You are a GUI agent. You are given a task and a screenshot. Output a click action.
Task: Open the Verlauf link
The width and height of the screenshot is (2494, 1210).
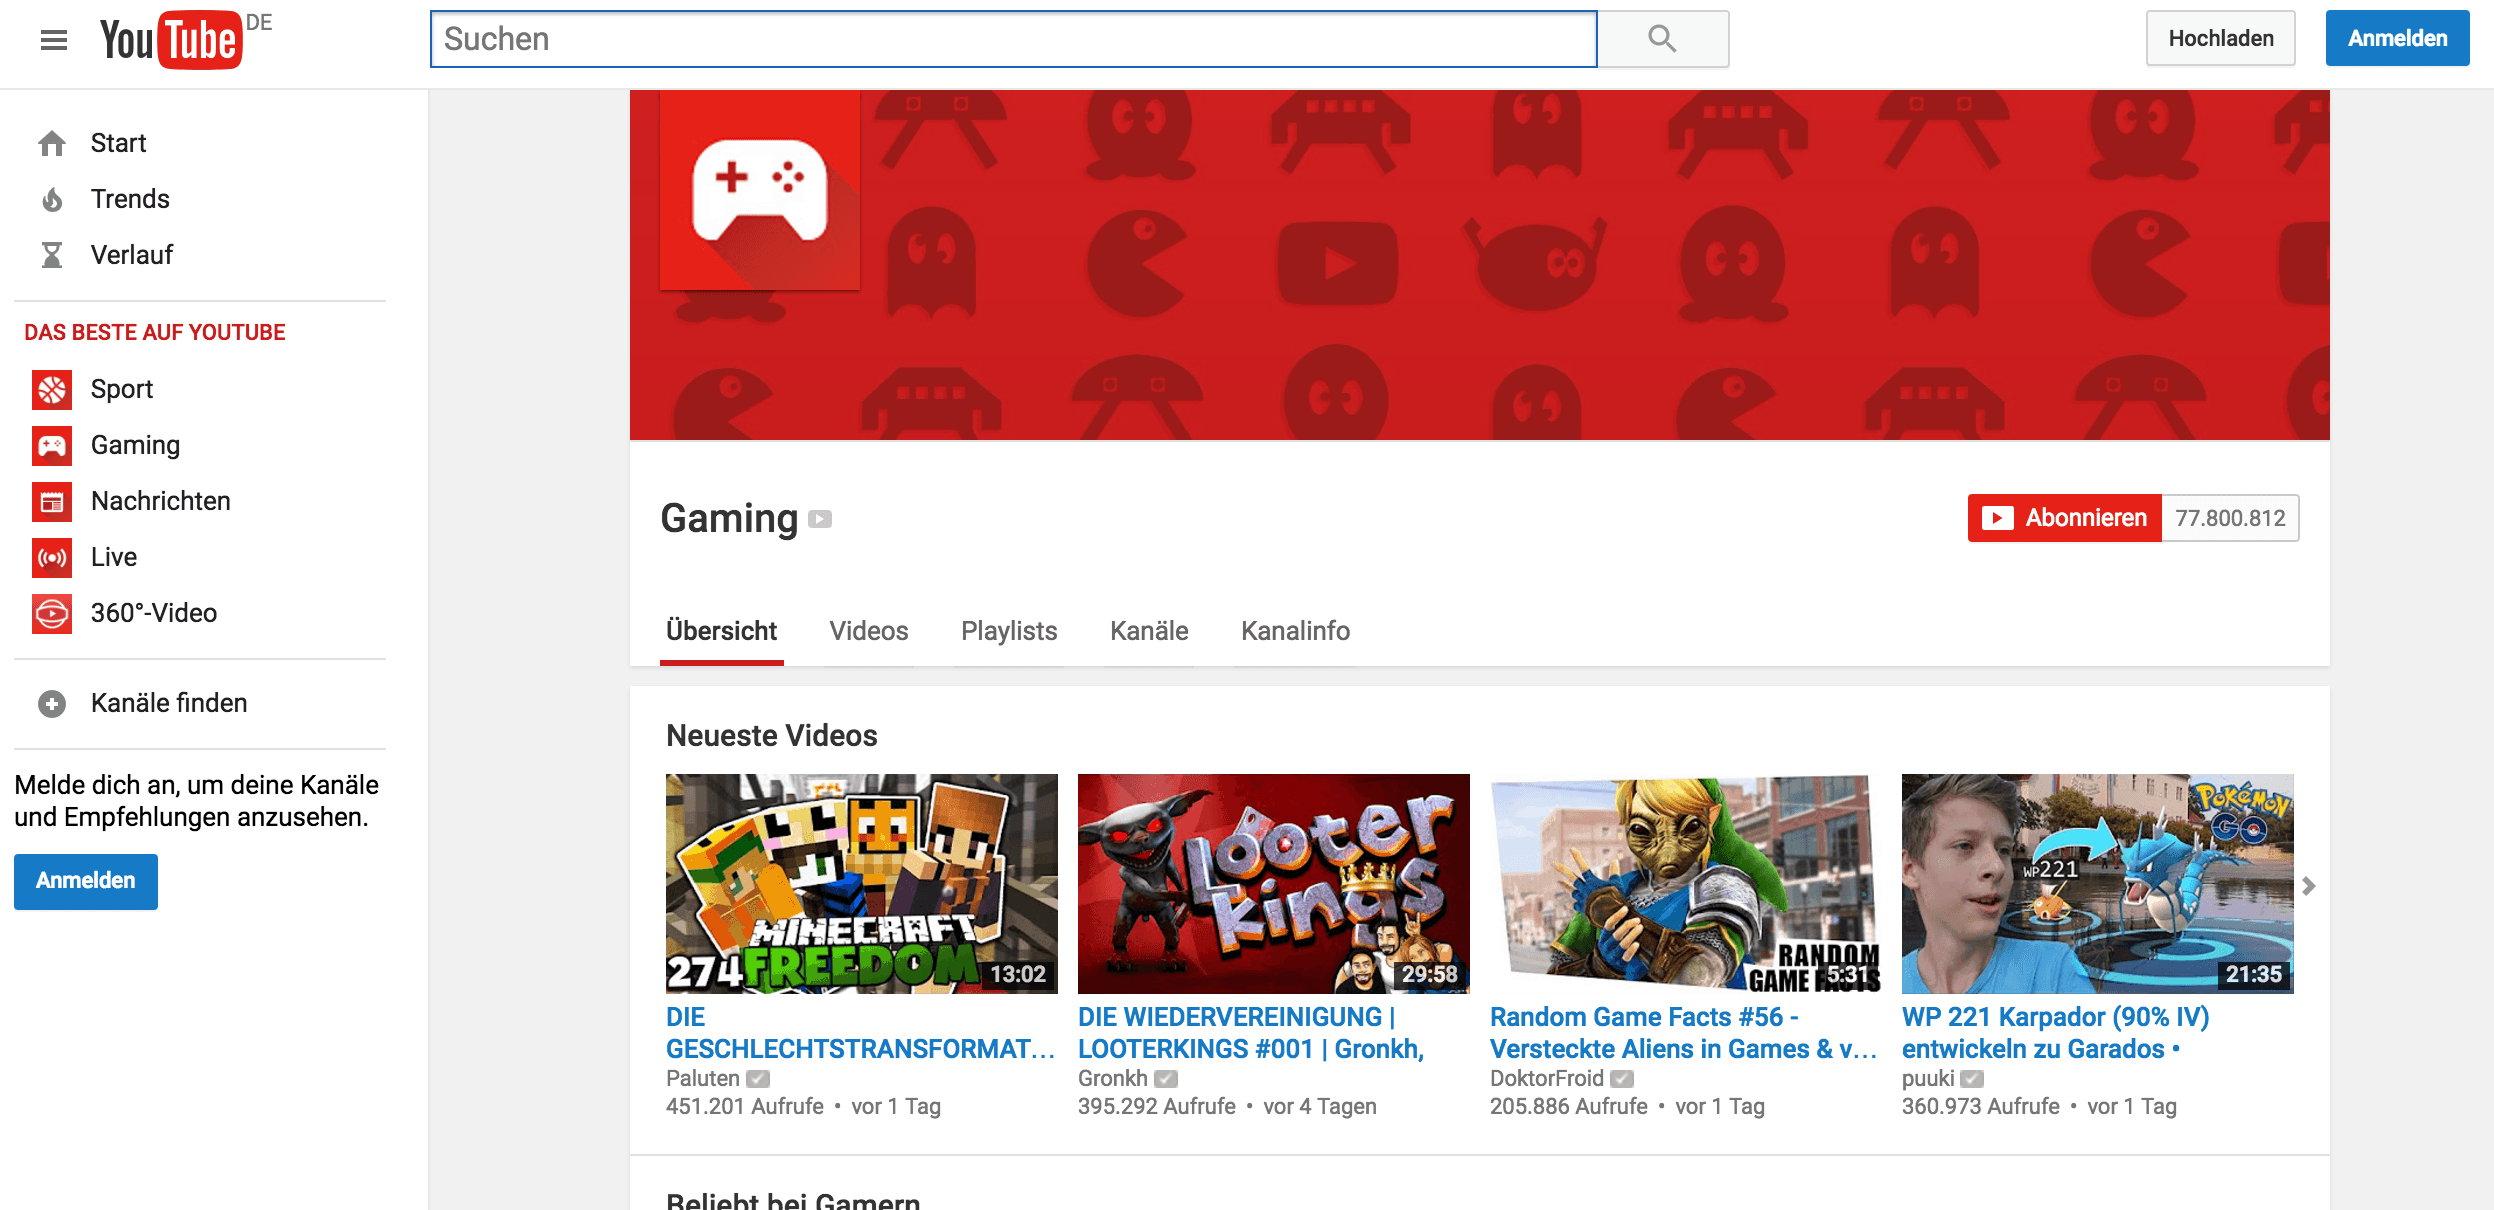coord(132,256)
